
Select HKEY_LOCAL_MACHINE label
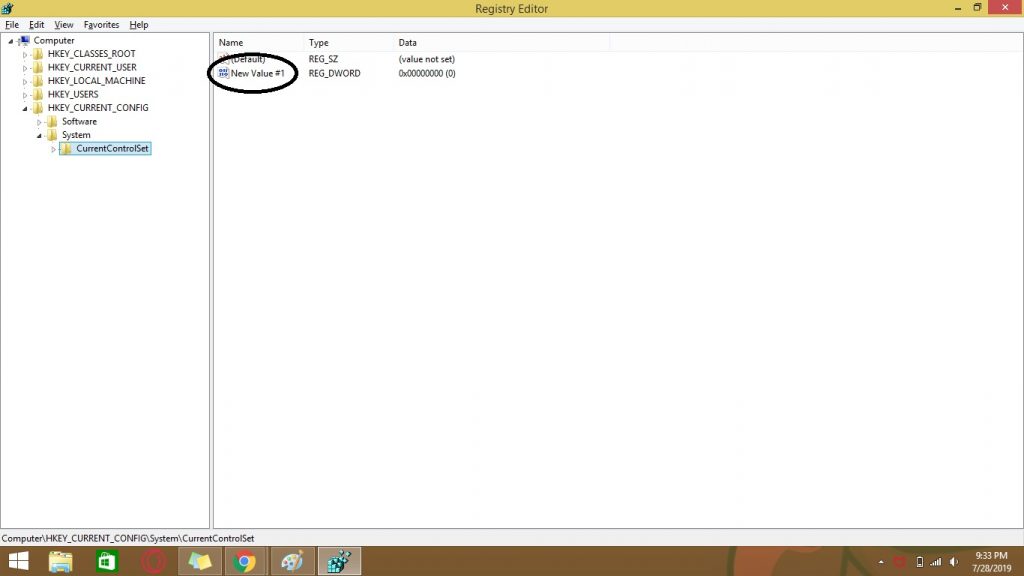97,81
